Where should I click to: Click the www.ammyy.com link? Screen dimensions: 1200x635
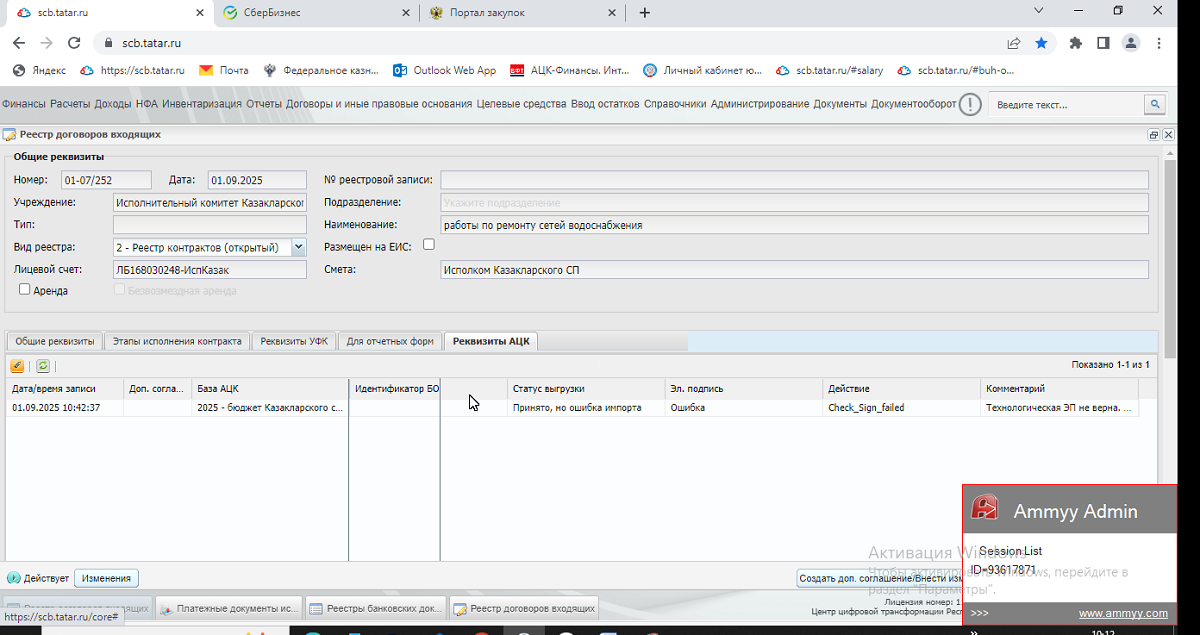(1123, 613)
